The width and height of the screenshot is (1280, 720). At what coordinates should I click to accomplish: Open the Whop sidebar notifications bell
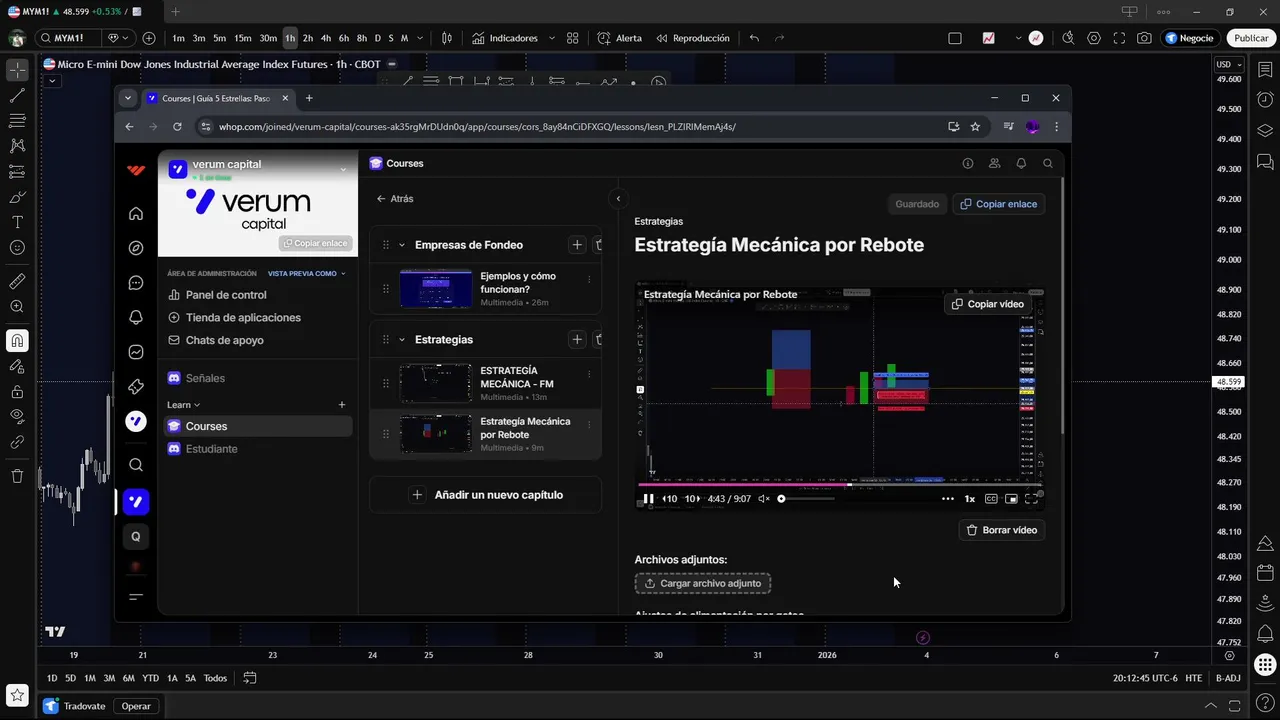click(x=136, y=318)
